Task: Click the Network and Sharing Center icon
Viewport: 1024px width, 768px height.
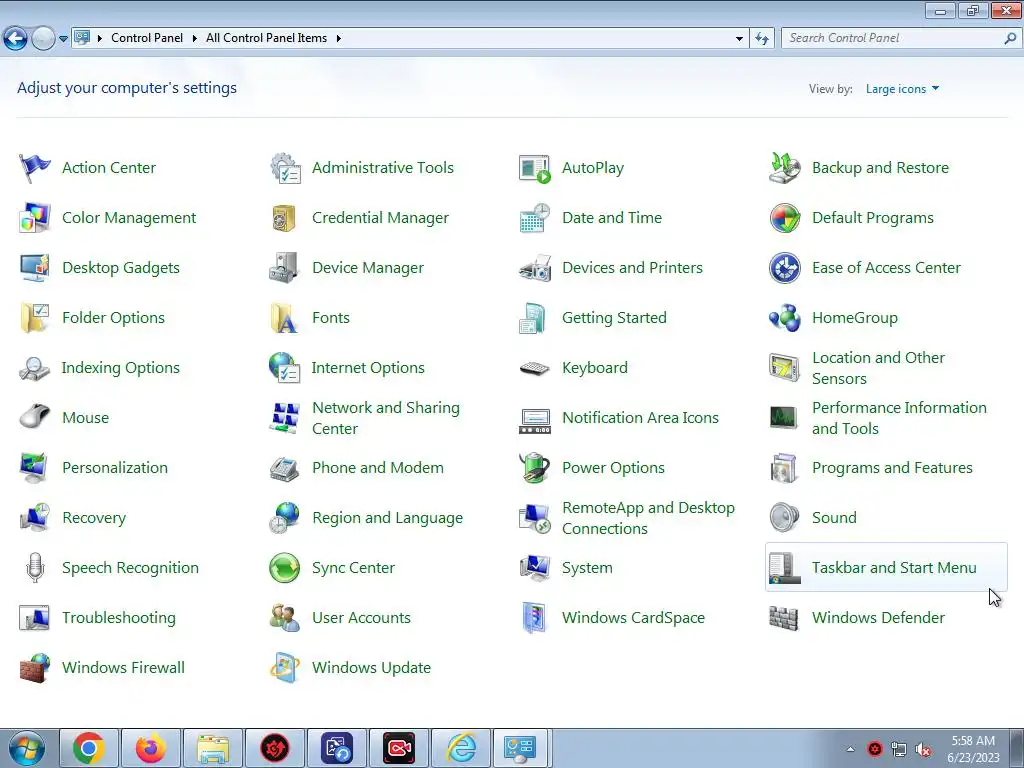Action: (285, 418)
